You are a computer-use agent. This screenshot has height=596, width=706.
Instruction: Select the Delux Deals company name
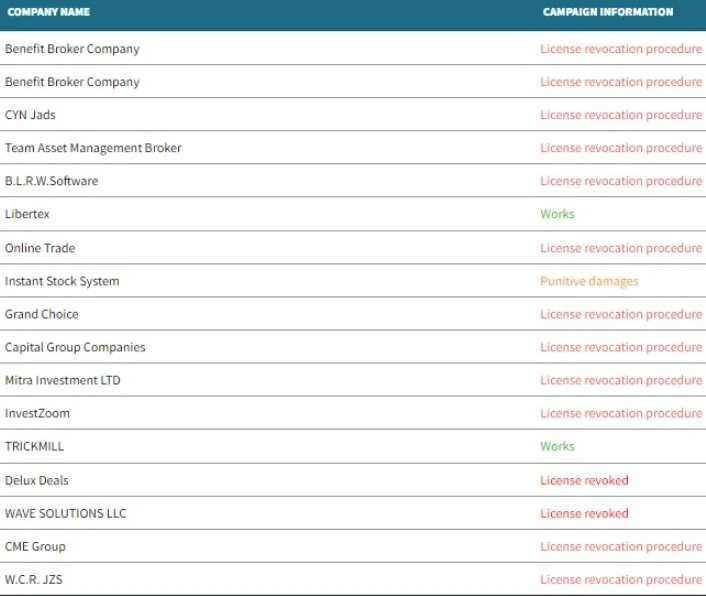point(36,480)
